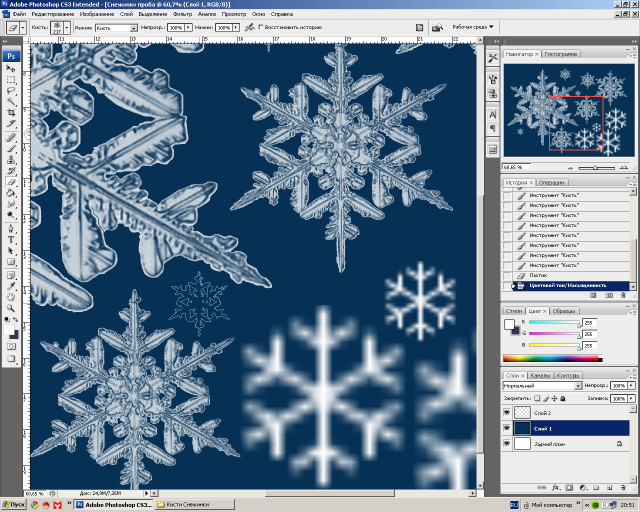The image size is (640, 512).
Task: Select the Healing Brush tool
Action: click(x=11, y=138)
